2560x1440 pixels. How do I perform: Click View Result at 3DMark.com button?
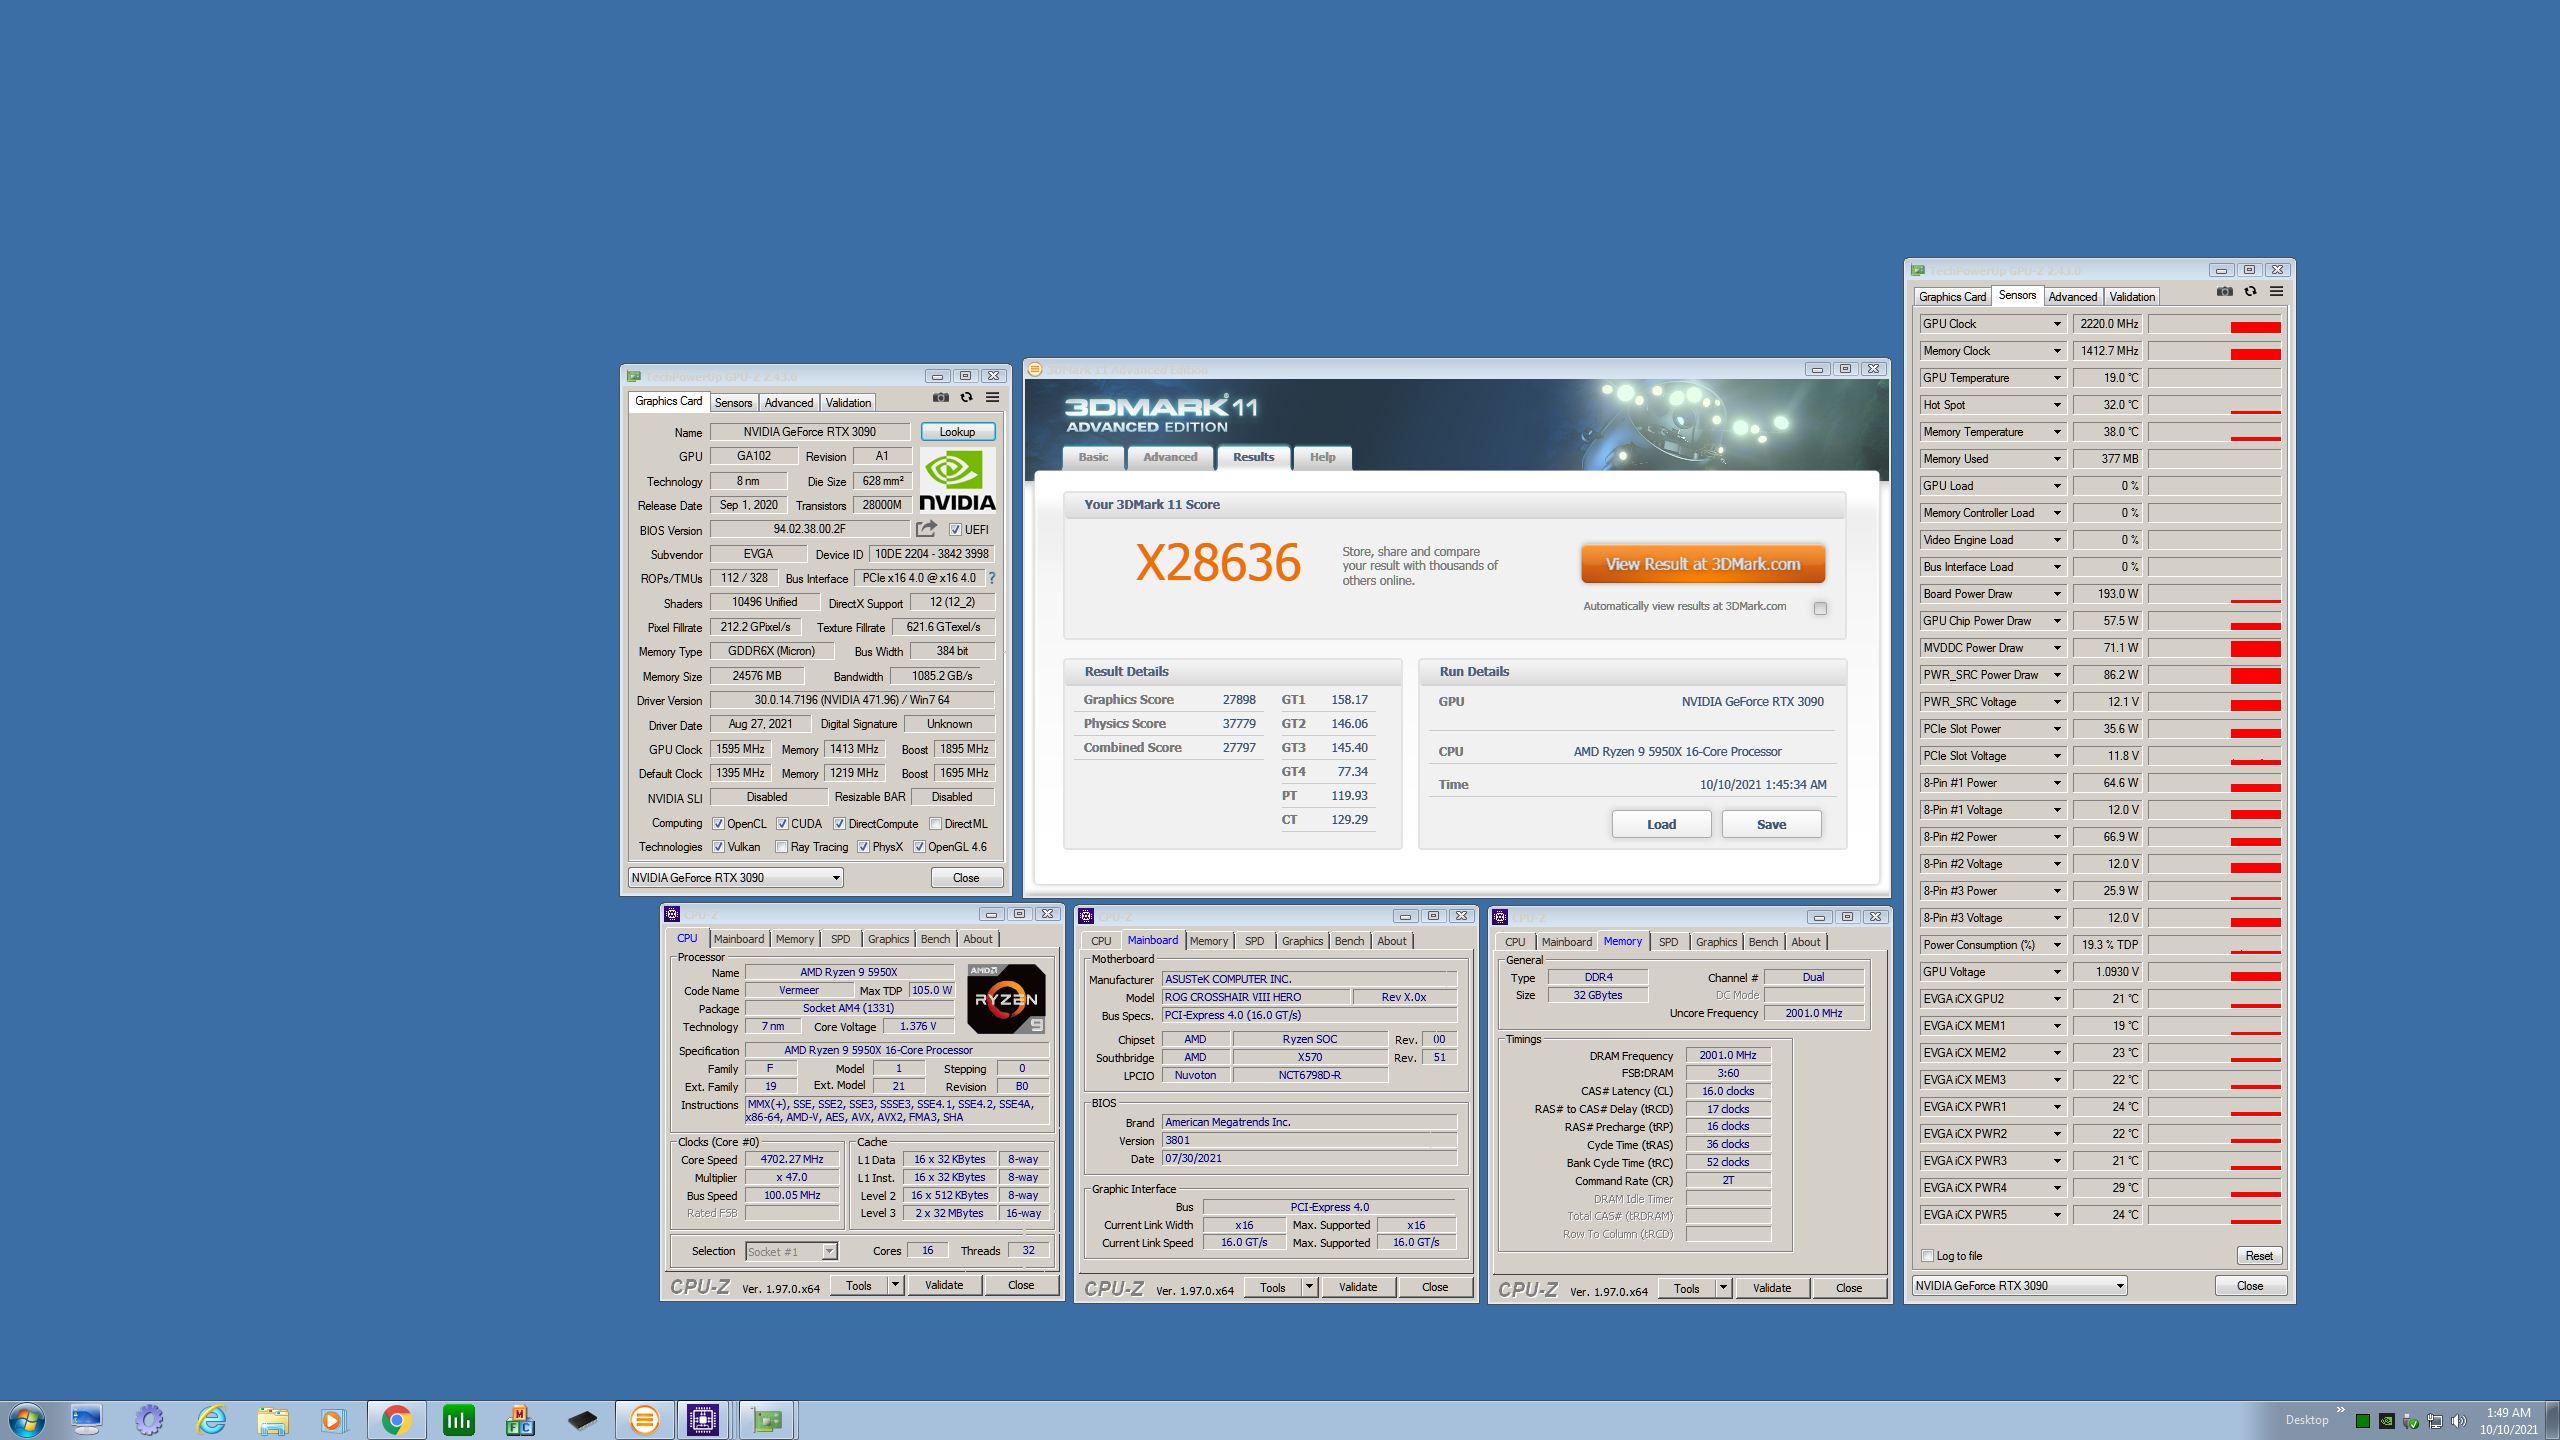point(1702,564)
